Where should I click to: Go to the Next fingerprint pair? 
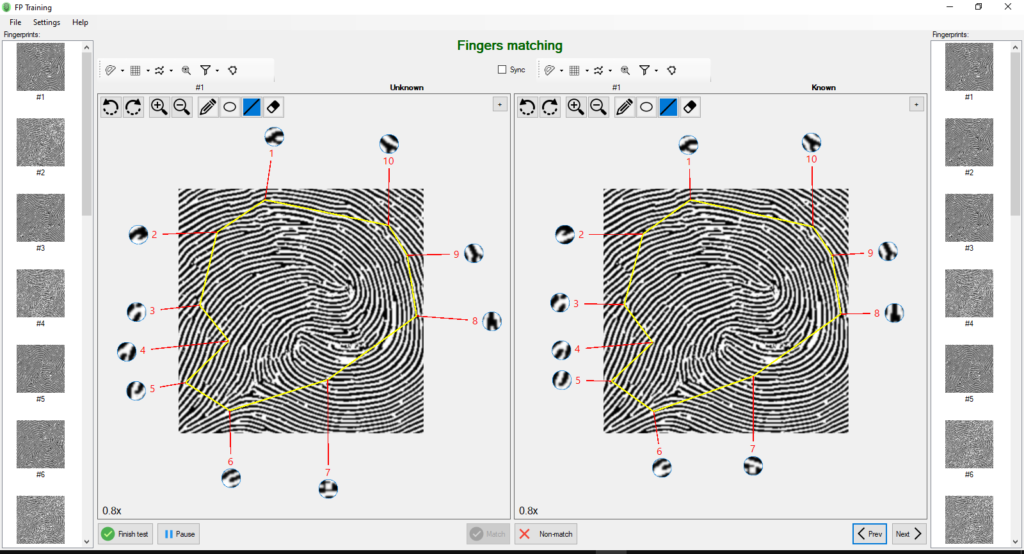908,534
